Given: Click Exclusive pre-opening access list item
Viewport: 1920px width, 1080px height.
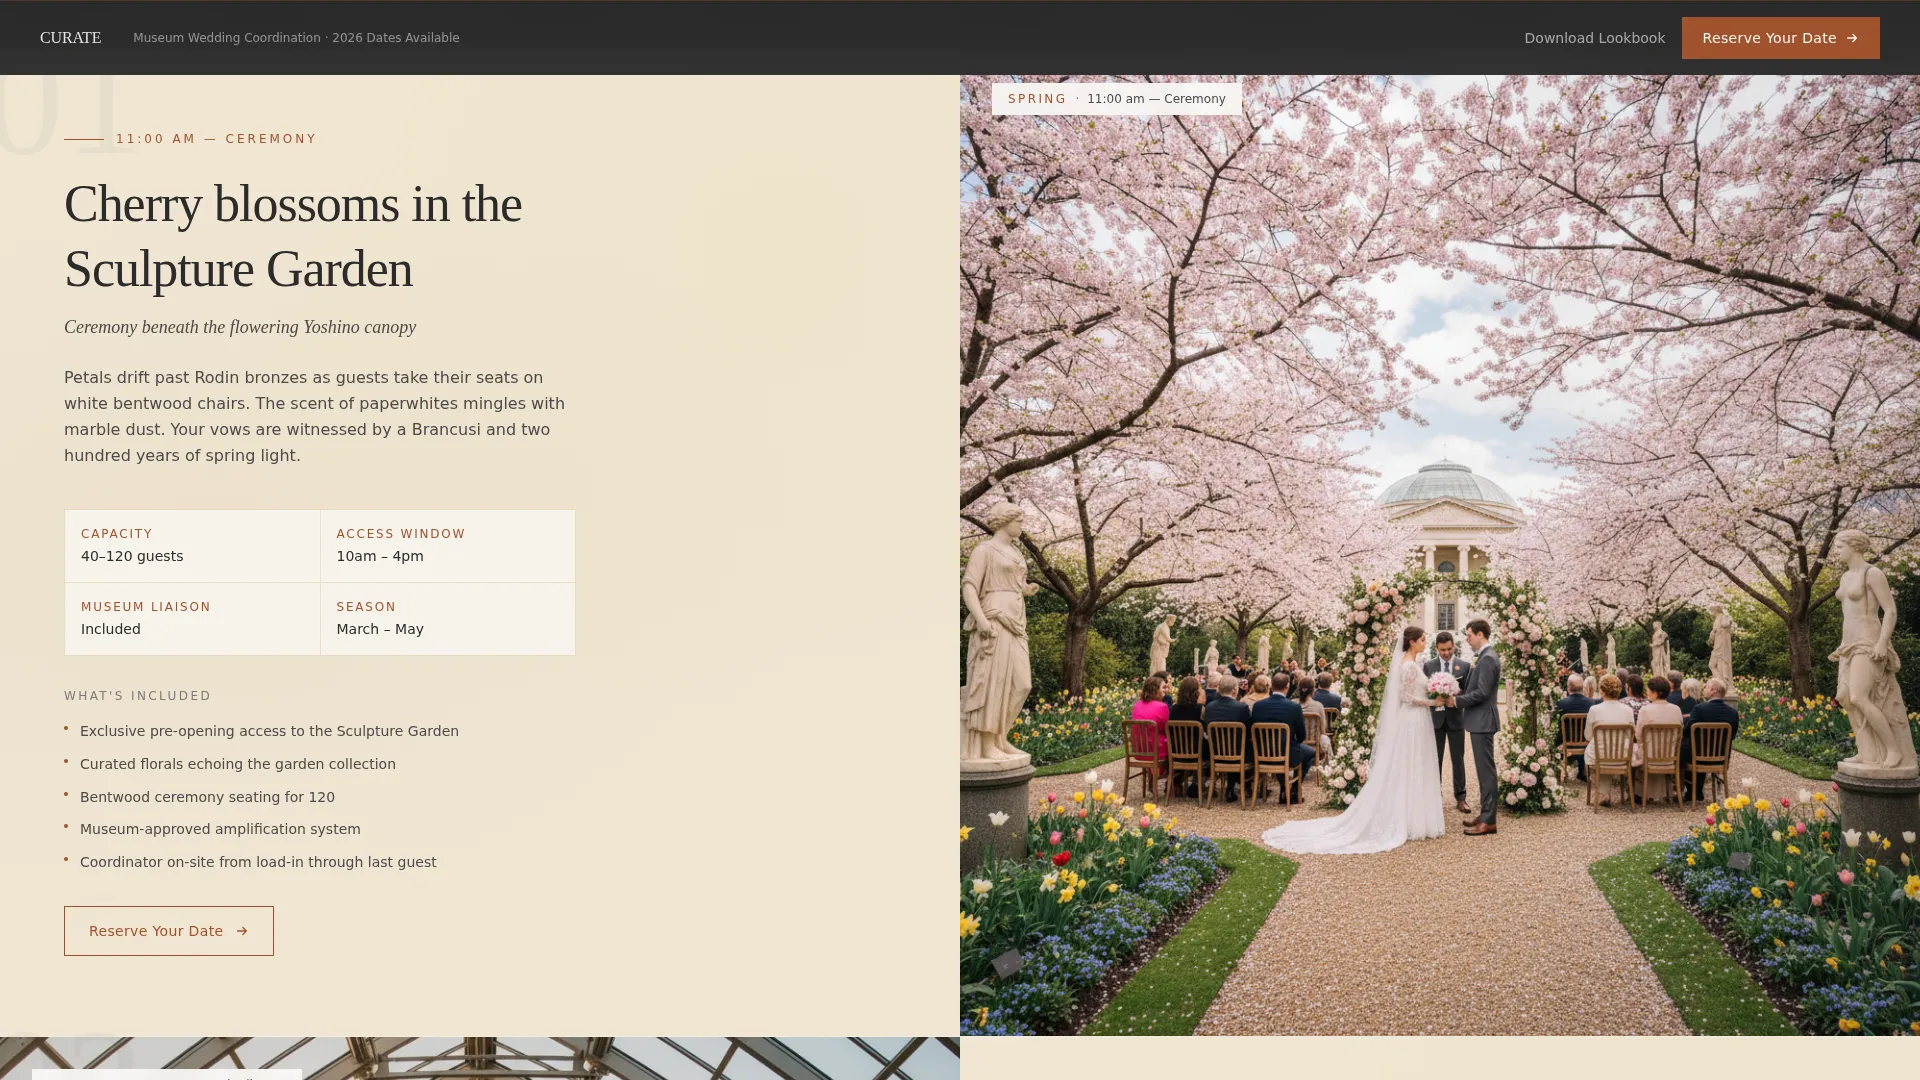Looking at the screenshot, I should tap(269, 731).
